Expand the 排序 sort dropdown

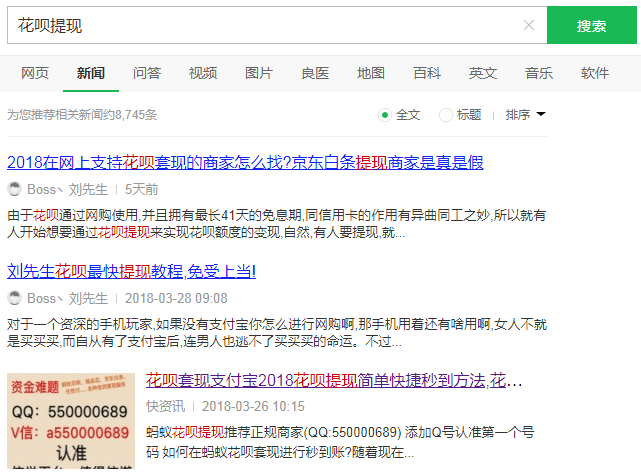click(x=525, y=114)
